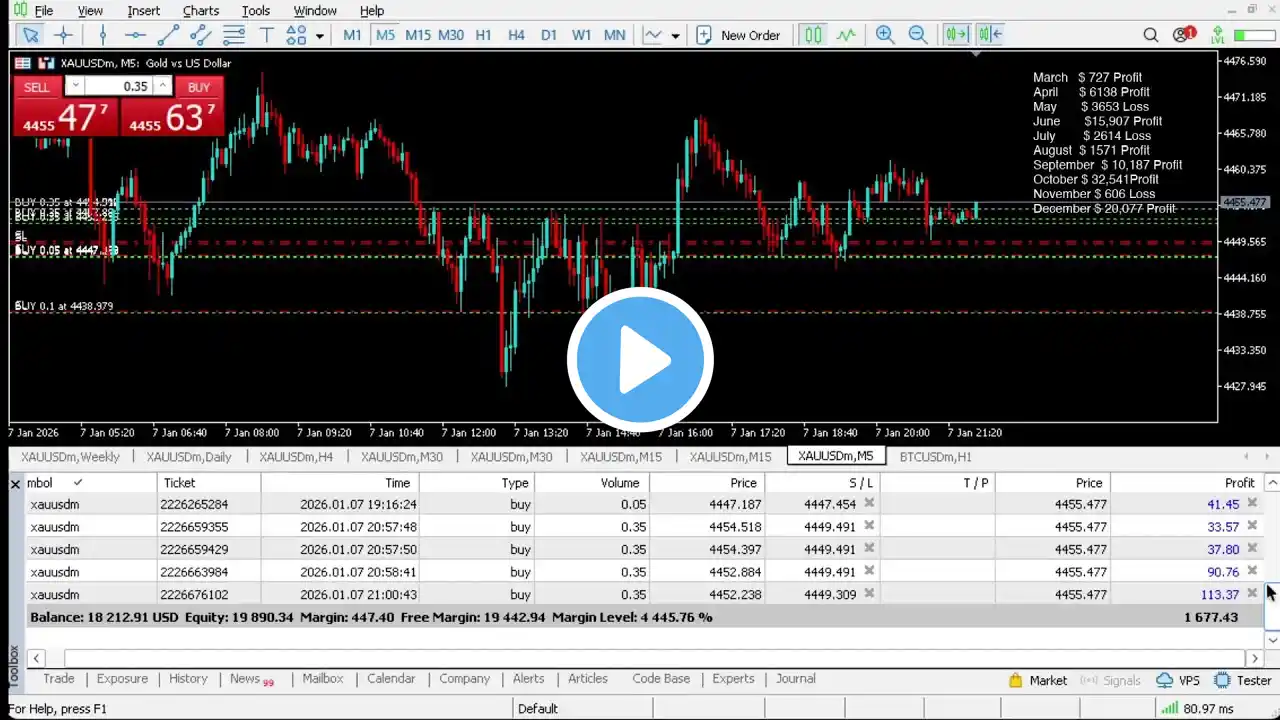This screenshot has height=720, width=1280.
Task: Switch chart to M1 timeframe
Action: (352, 35)
